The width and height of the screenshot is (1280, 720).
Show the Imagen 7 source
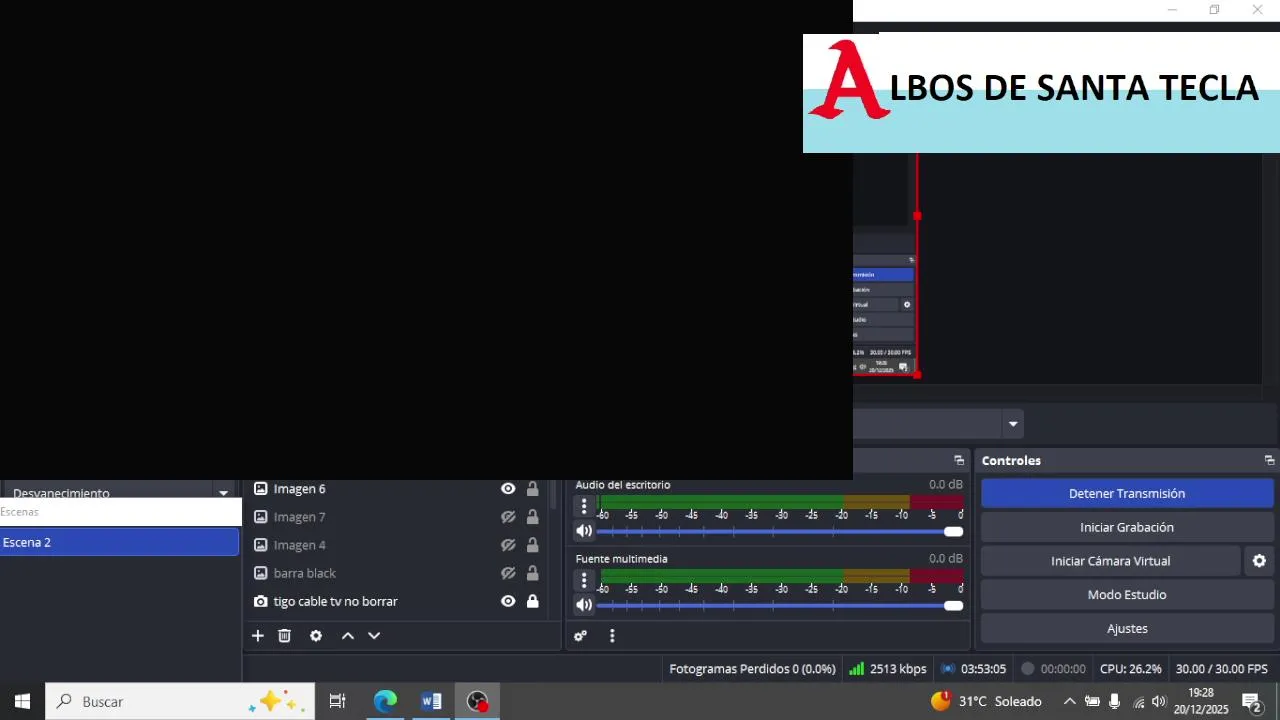coord(508,517)
